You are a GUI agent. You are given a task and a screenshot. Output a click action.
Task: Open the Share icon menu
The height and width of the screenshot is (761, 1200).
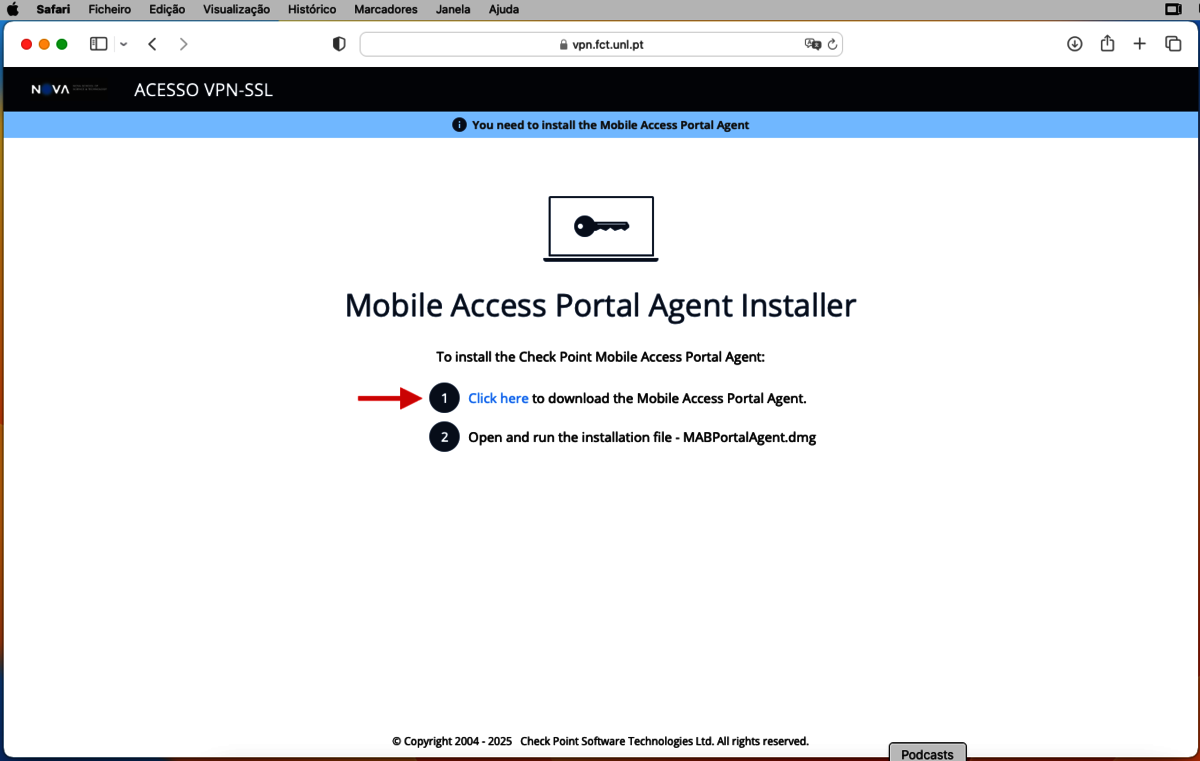pyautogui.click(x=1107, y=44)
